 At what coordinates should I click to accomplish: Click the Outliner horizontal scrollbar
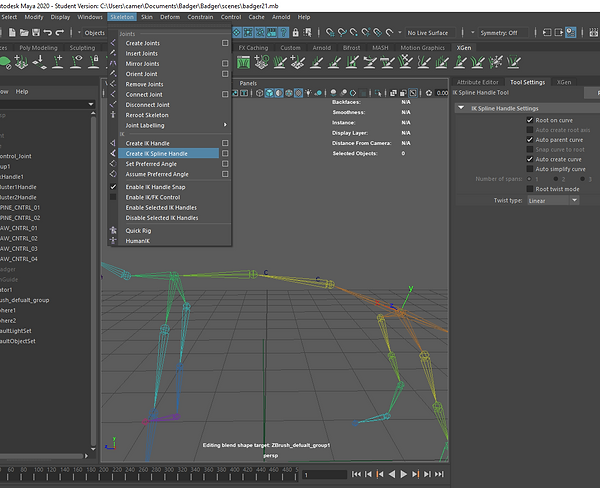42,456
